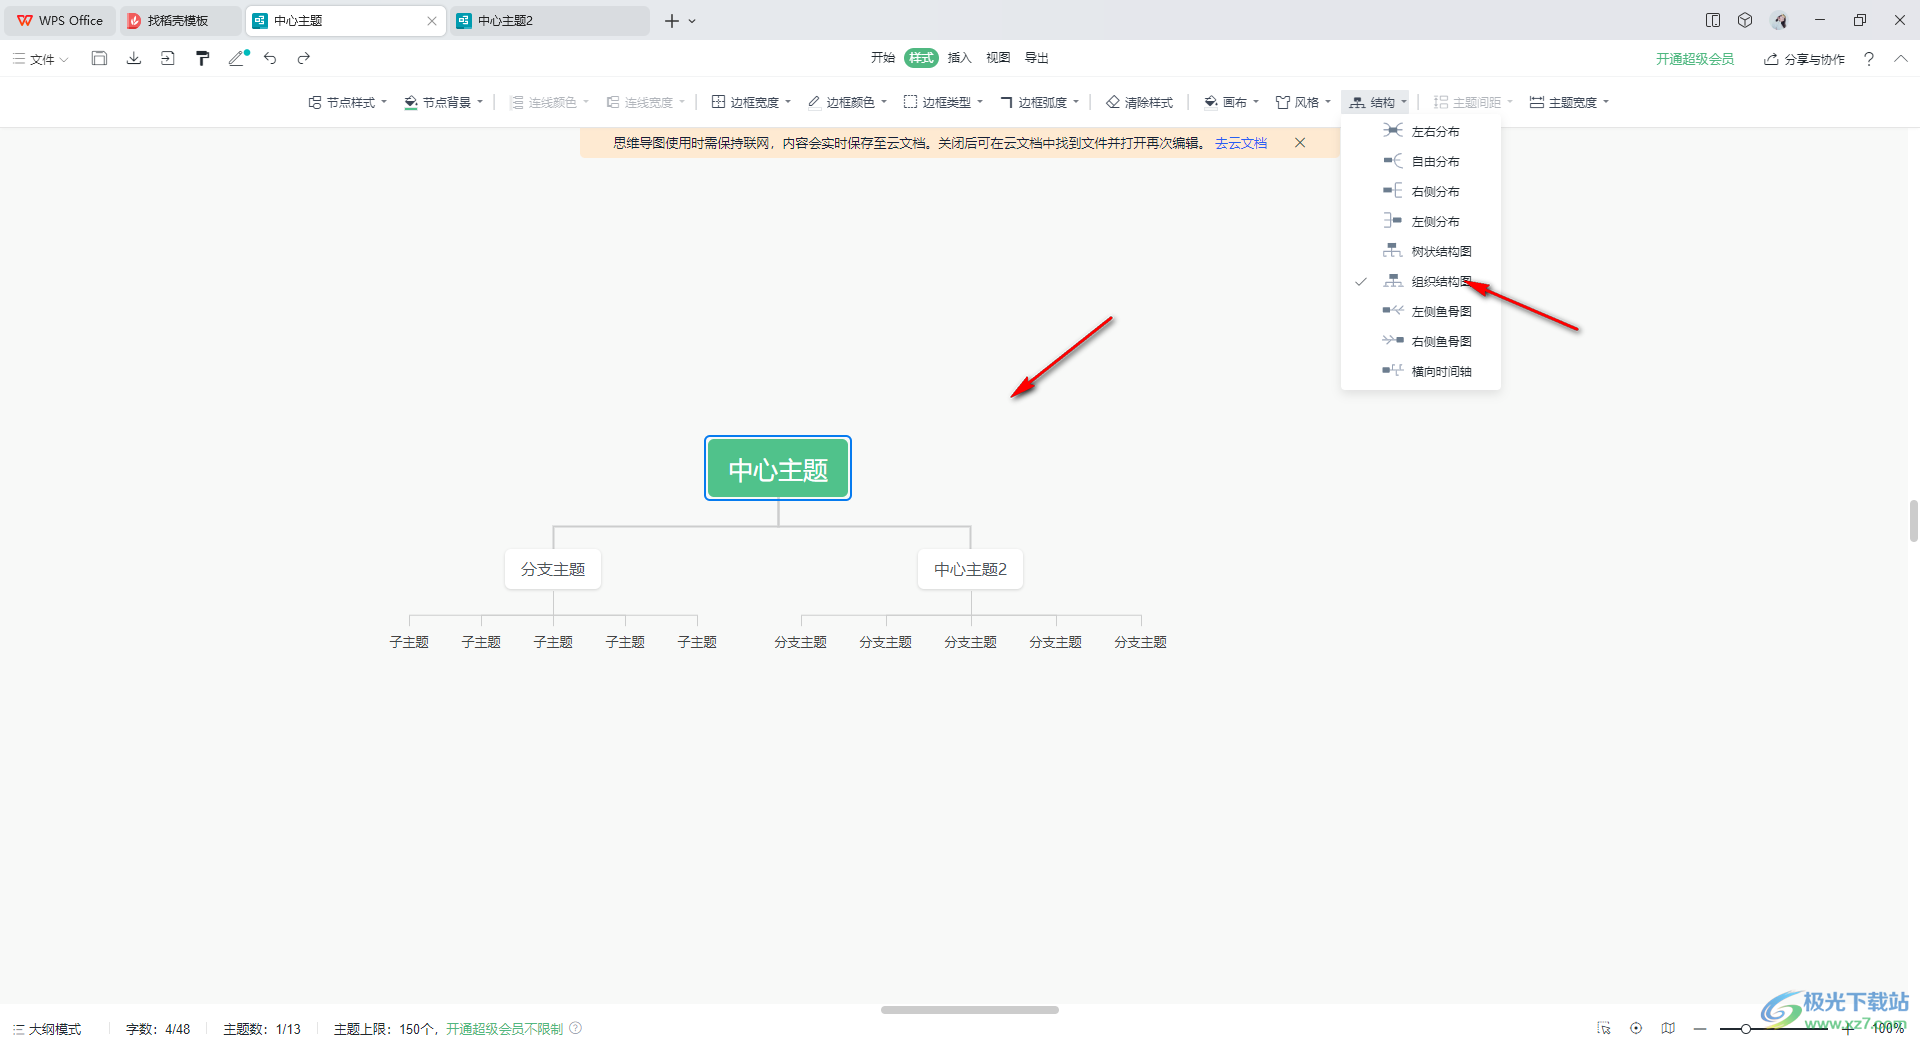The image size is (1920, 1040).
Task: Click the save icon in the top toolbar
Action: [99, 59]
